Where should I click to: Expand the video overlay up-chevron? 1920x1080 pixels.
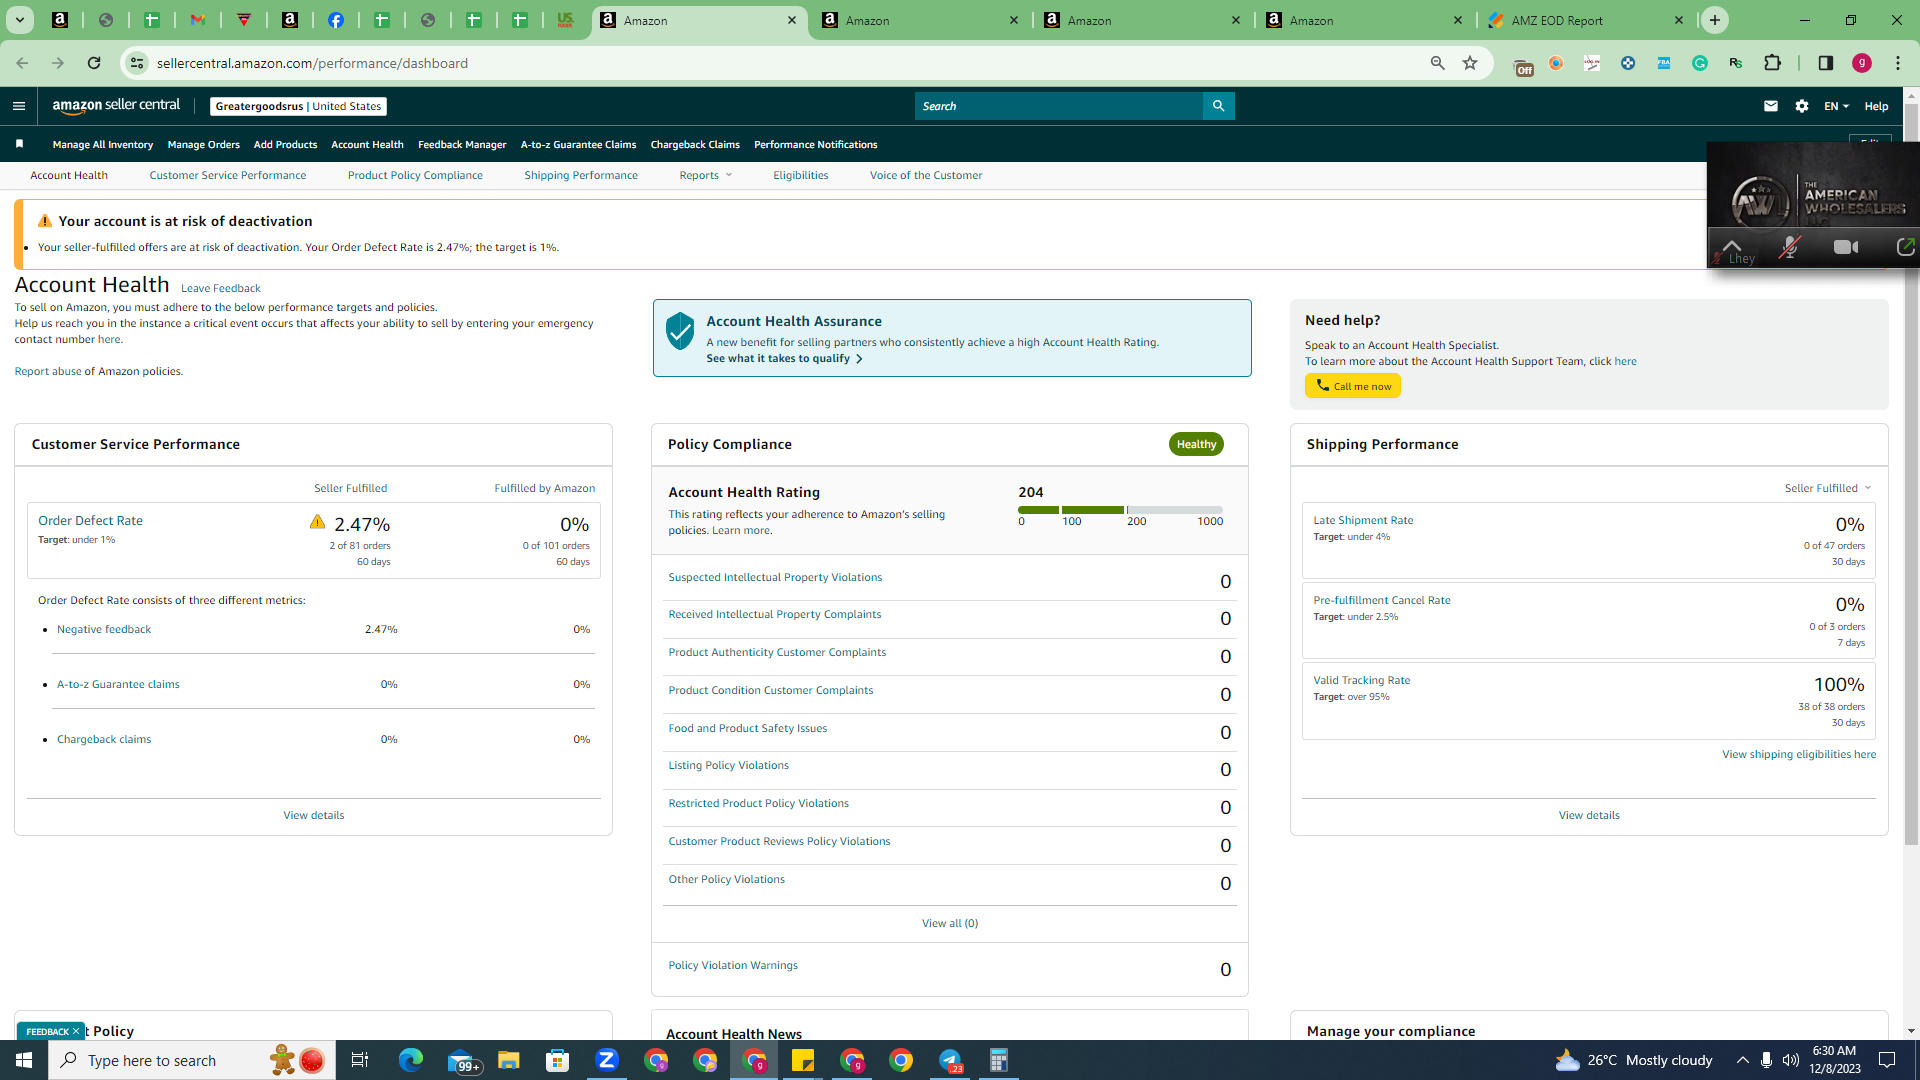click(1731, 246)
